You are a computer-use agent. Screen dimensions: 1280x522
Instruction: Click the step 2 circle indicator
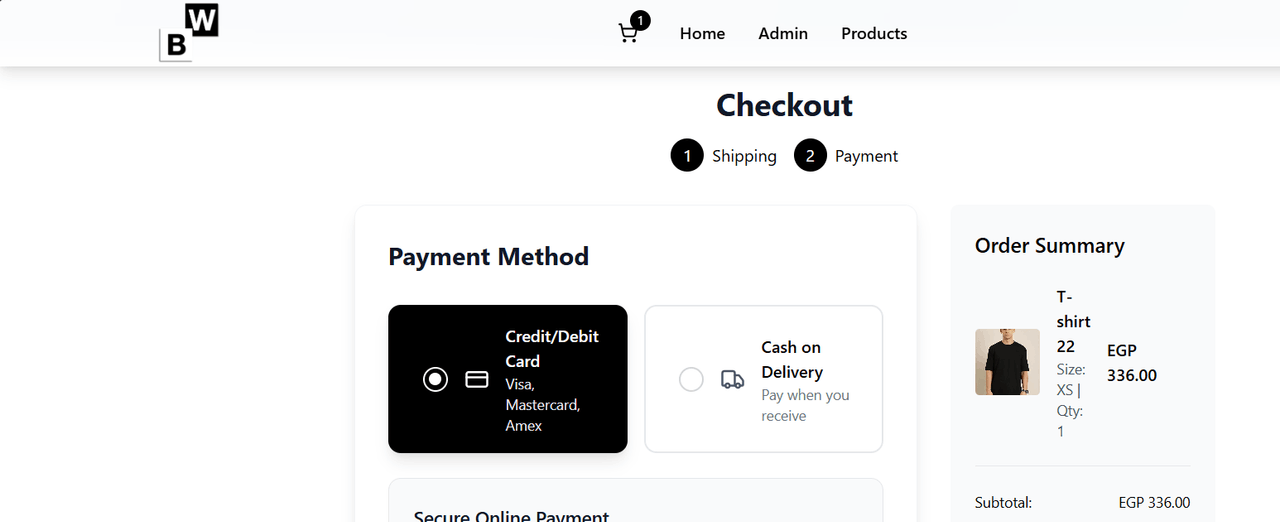pyautogui.click(x=810, y=156)
